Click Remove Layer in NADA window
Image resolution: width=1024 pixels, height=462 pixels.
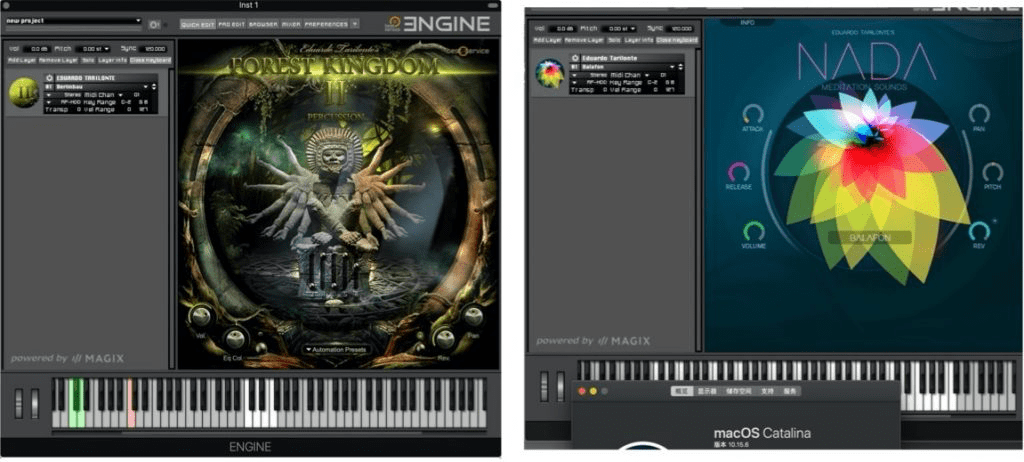[584, 40]
